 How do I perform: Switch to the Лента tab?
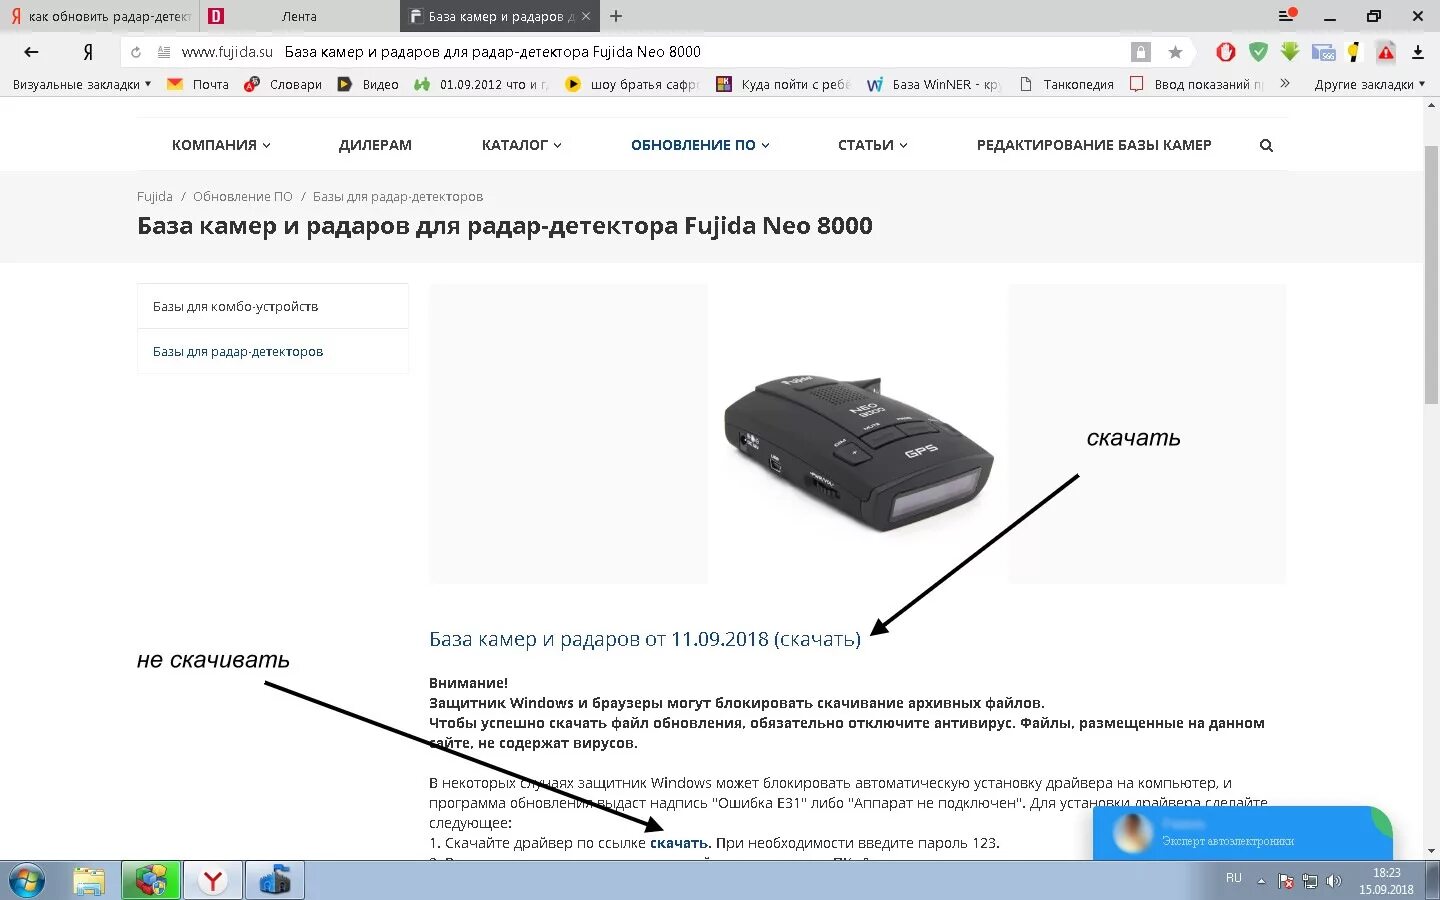click(x=300, y=16)
